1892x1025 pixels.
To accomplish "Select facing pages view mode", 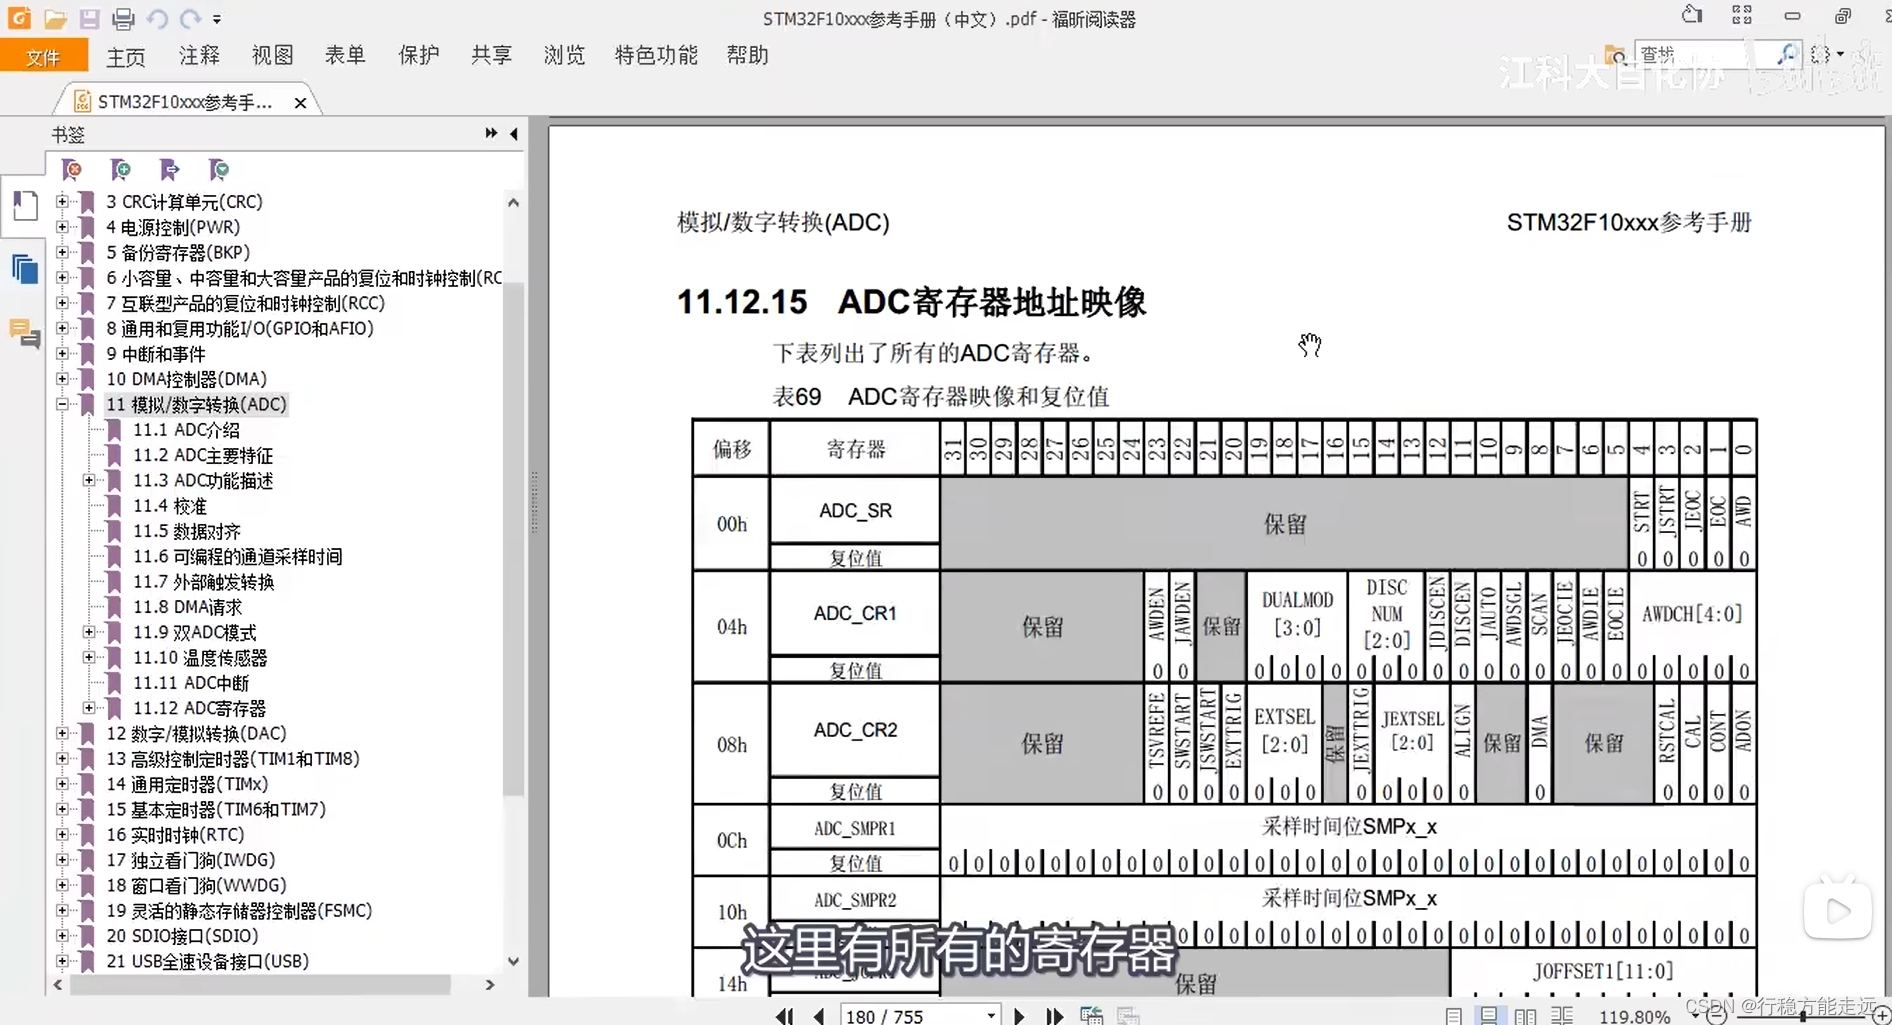I will click(1525, 1016).
